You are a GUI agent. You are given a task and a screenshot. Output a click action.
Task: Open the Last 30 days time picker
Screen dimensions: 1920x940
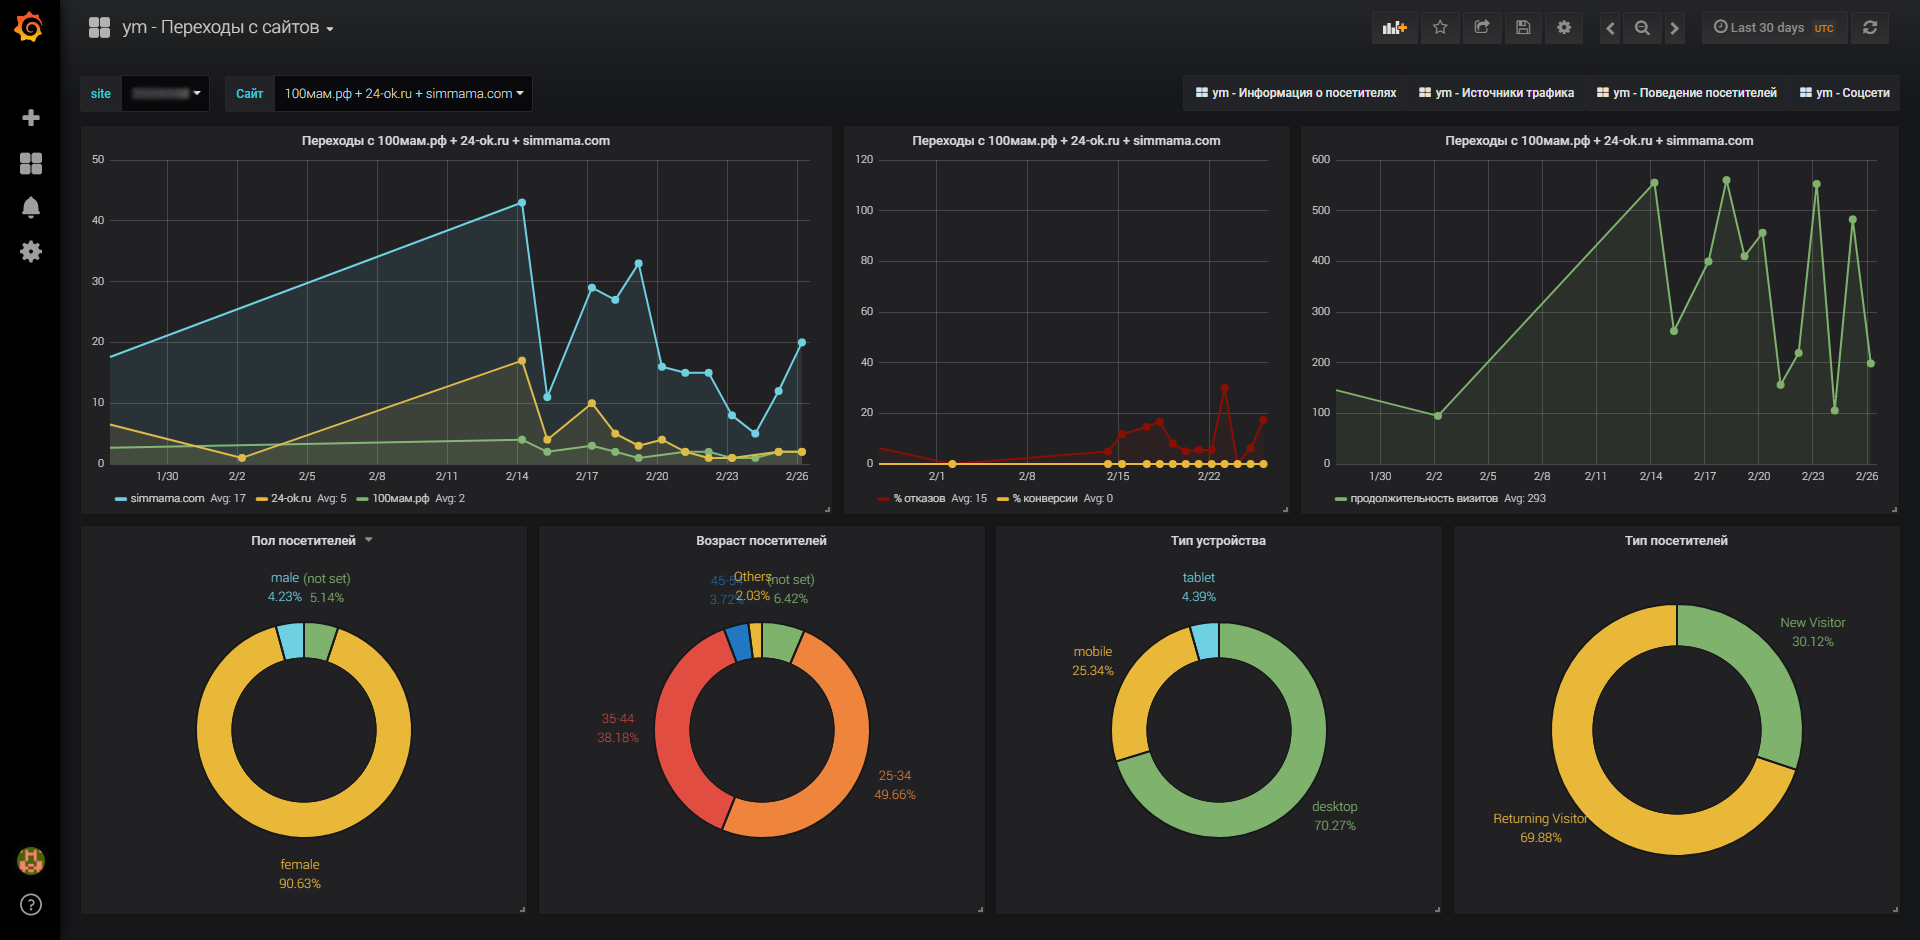(x=1774, y=28)
